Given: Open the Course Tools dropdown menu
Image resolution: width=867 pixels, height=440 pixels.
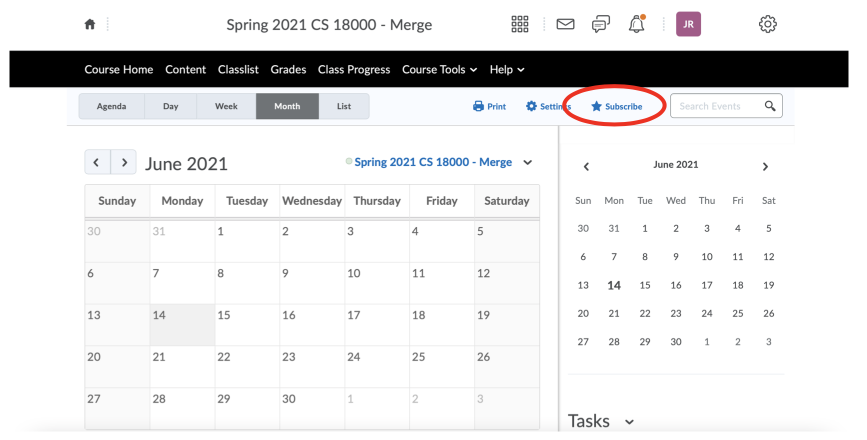Looking at the screenshot, I should coord(440,70).
